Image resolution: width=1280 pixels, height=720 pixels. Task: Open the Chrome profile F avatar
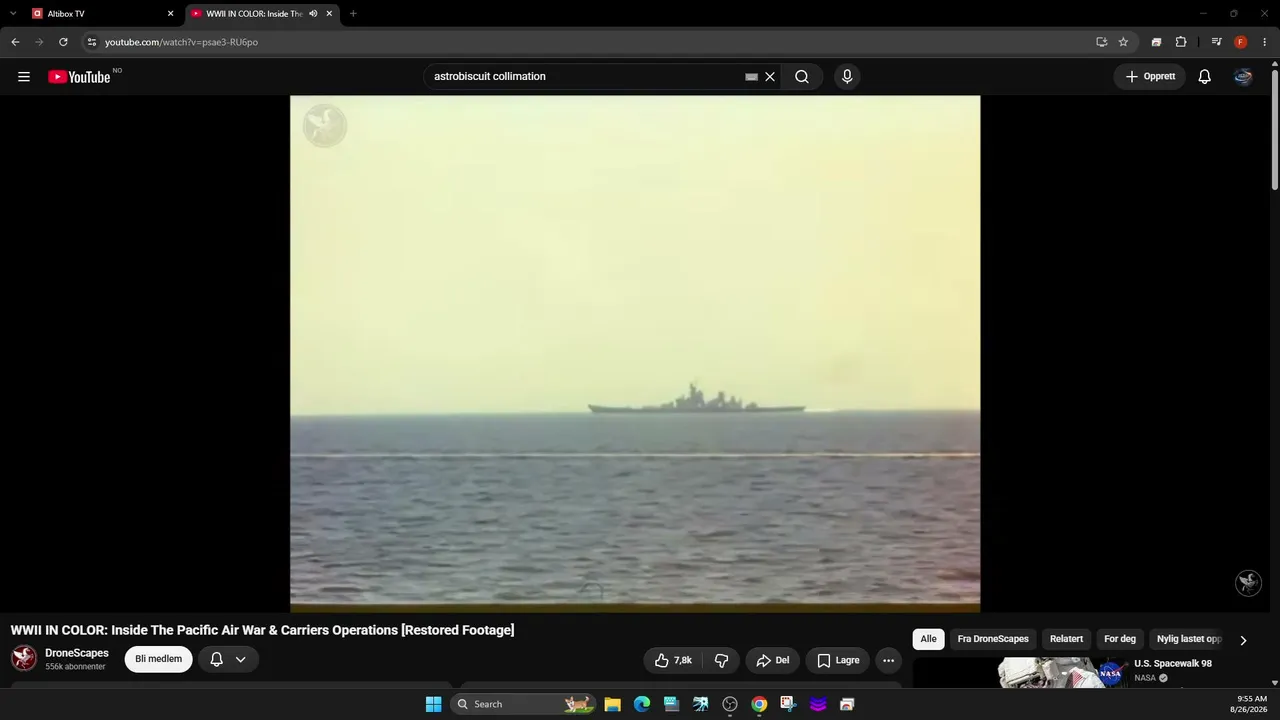[1241, 42]
